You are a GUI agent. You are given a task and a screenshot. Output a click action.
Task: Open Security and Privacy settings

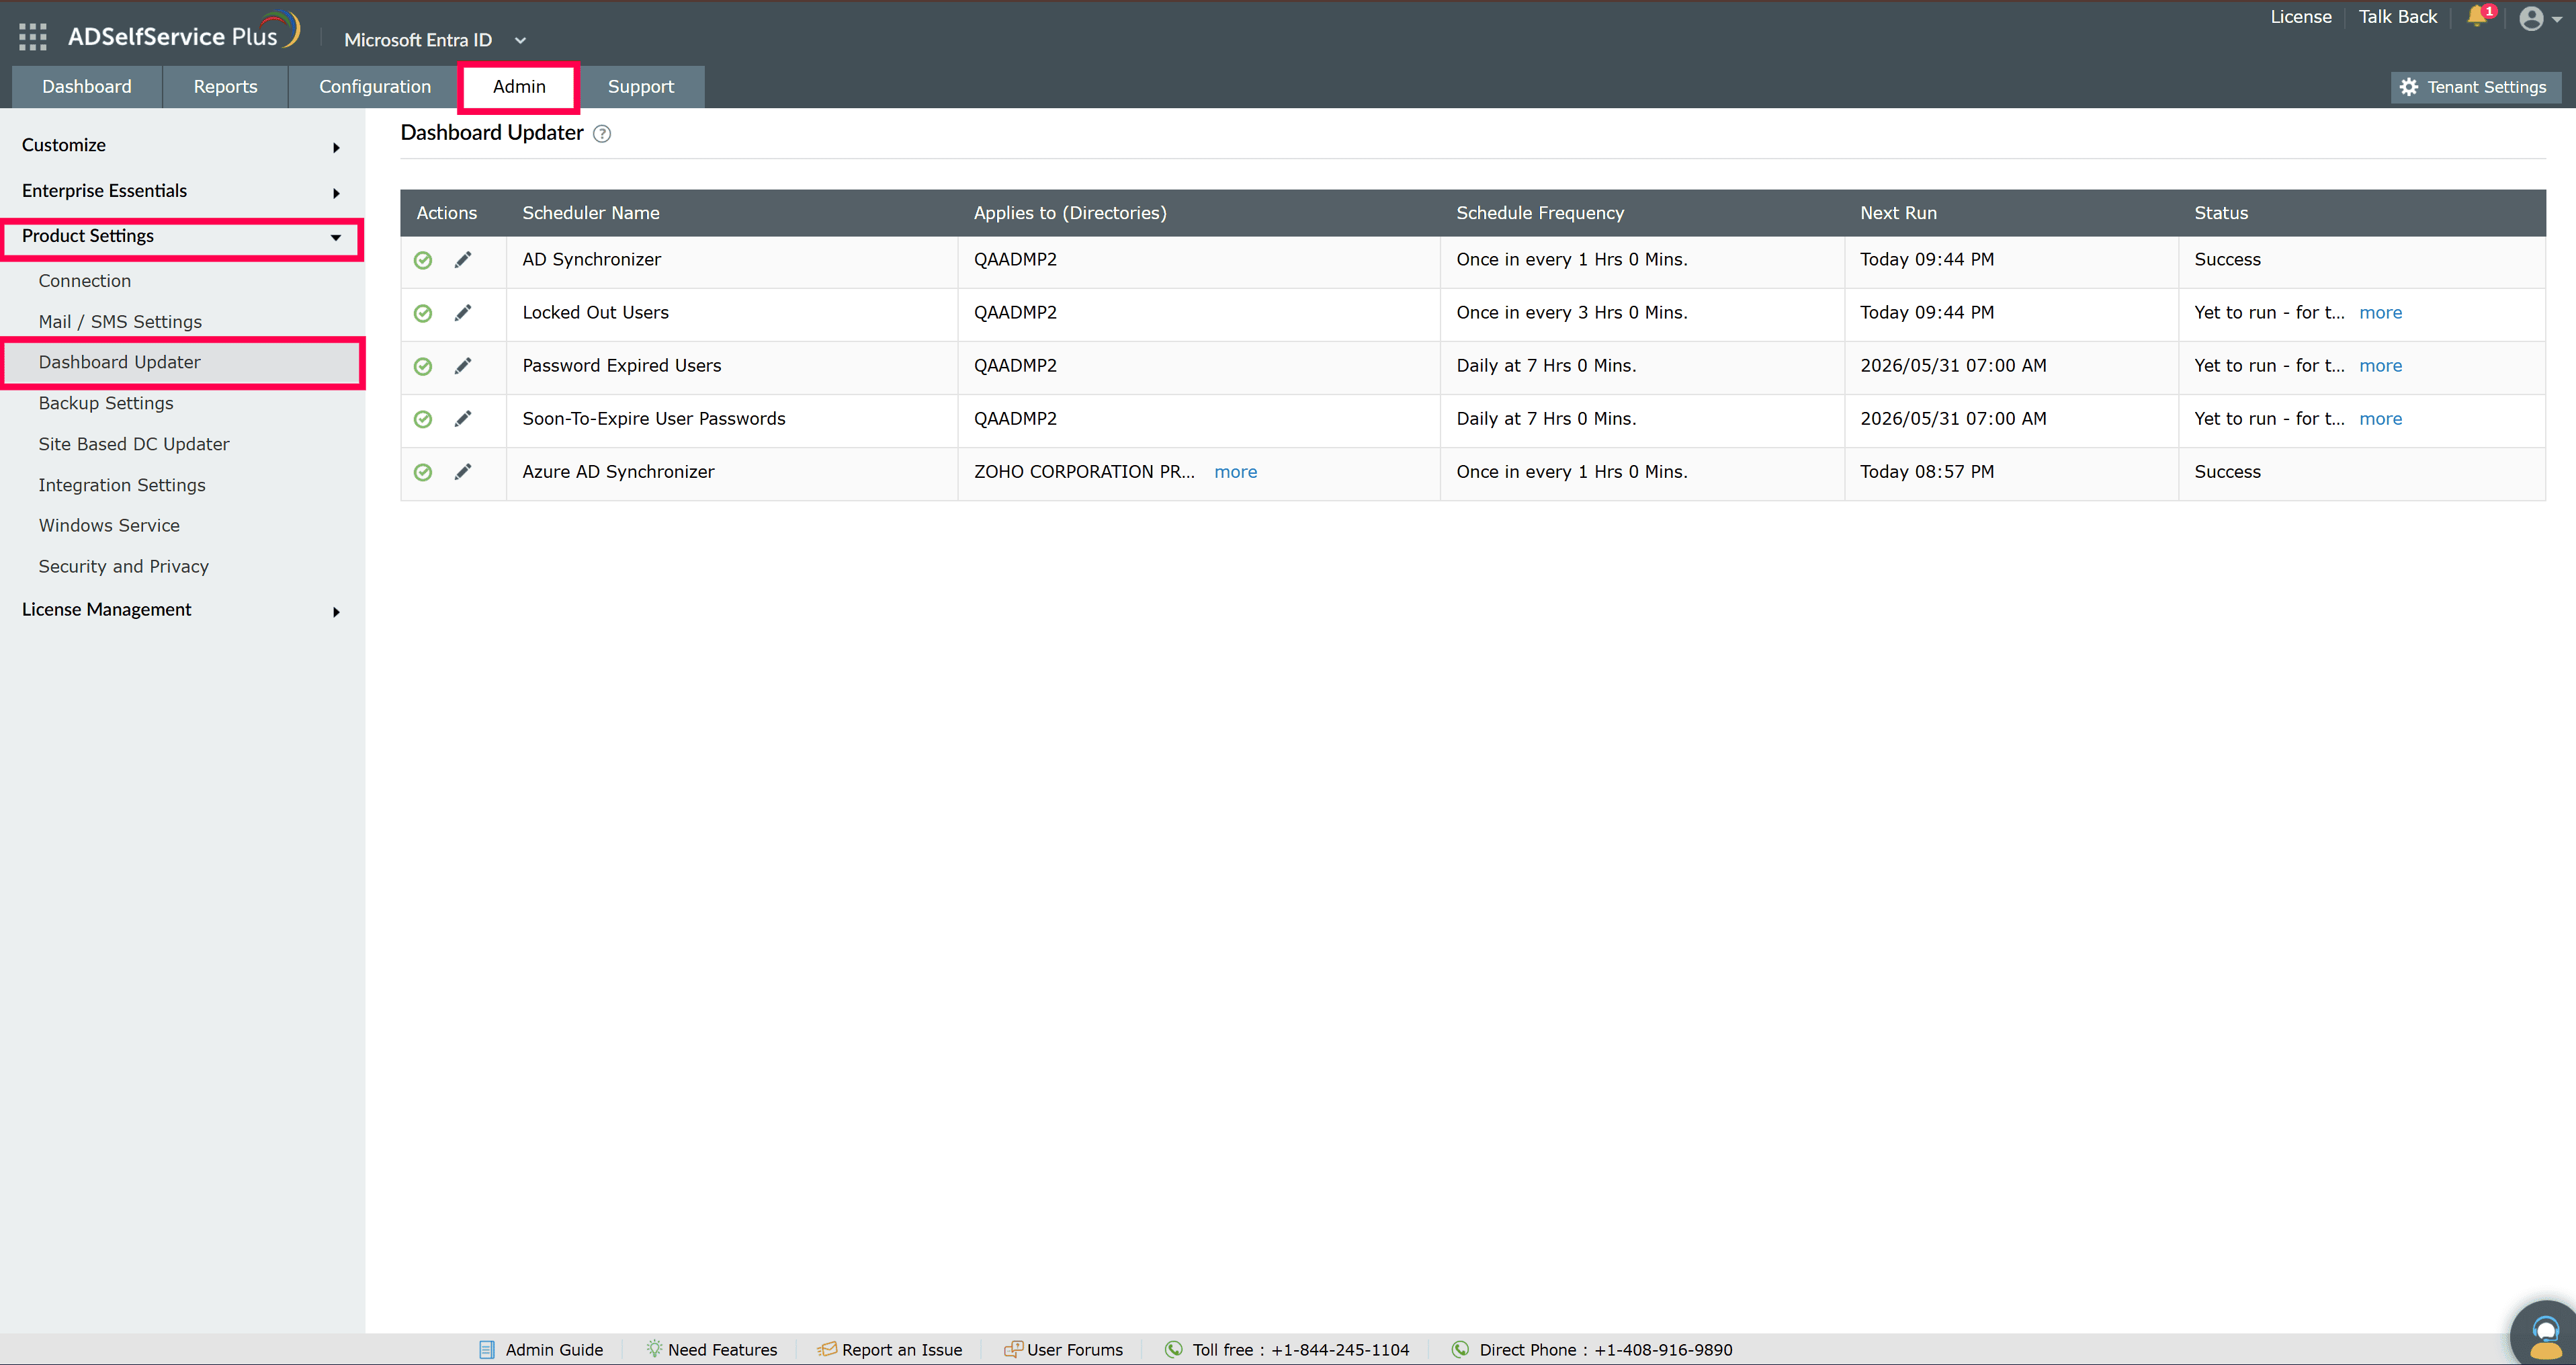click(x=124, y=566)
